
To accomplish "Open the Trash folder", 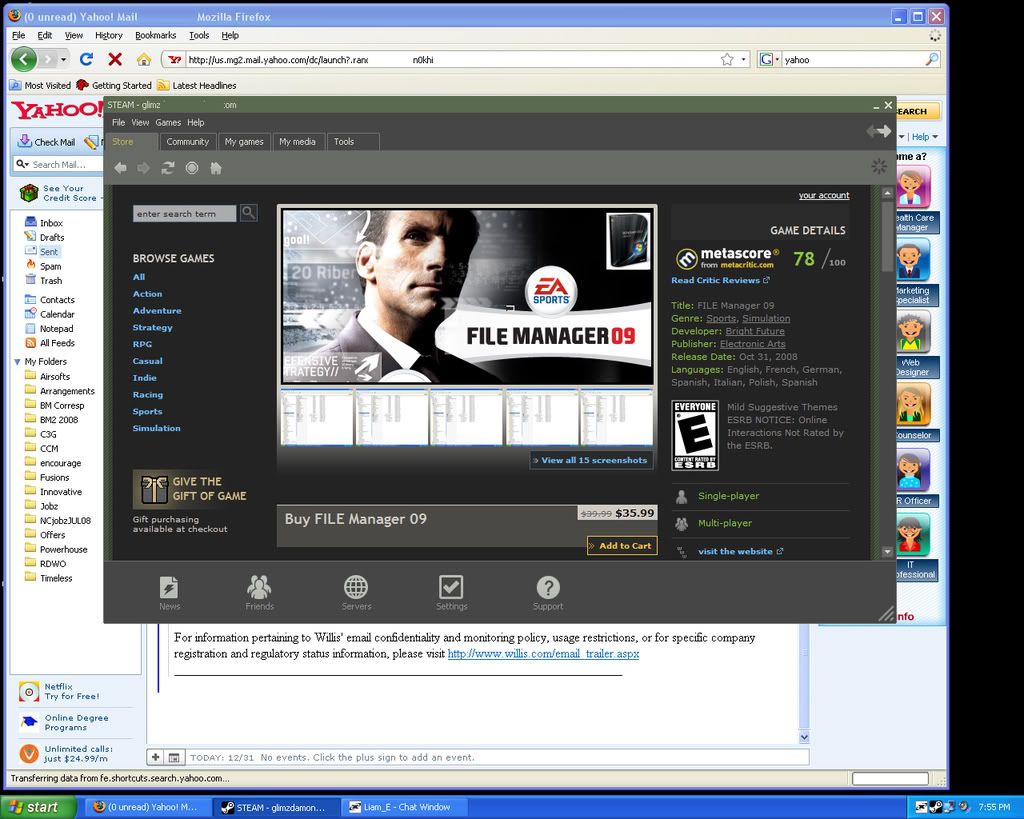I will click(x=50, y=280).
